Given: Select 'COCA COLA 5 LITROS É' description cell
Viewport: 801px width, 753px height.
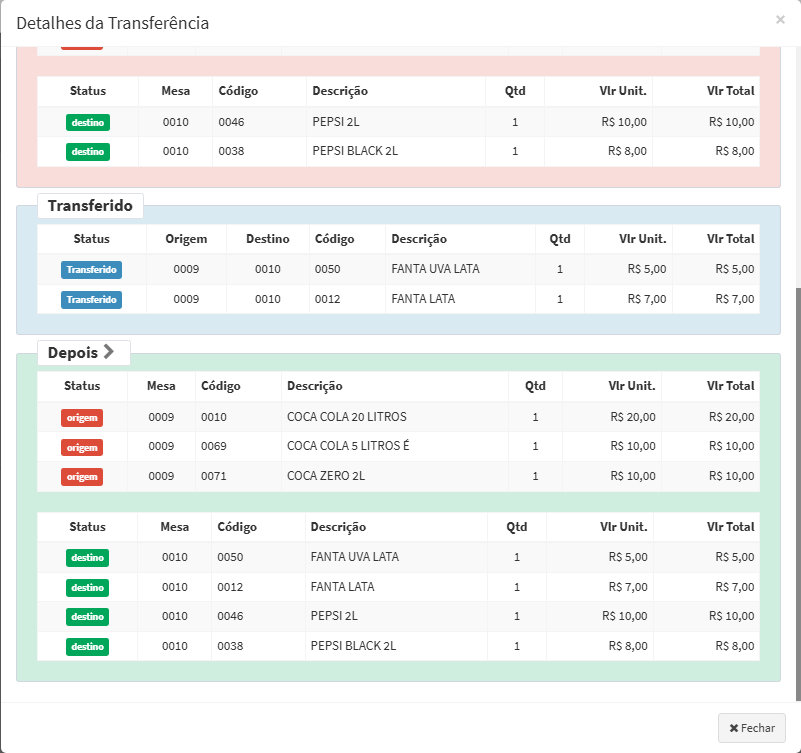Looking at the screenshot, I should 395,446.
